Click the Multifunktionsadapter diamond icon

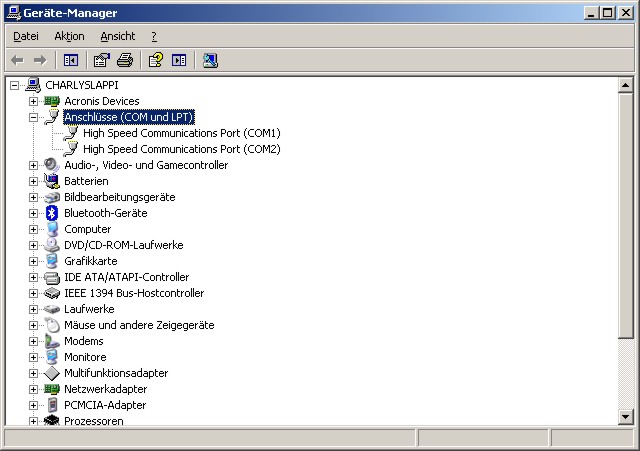tap(52, 373)
